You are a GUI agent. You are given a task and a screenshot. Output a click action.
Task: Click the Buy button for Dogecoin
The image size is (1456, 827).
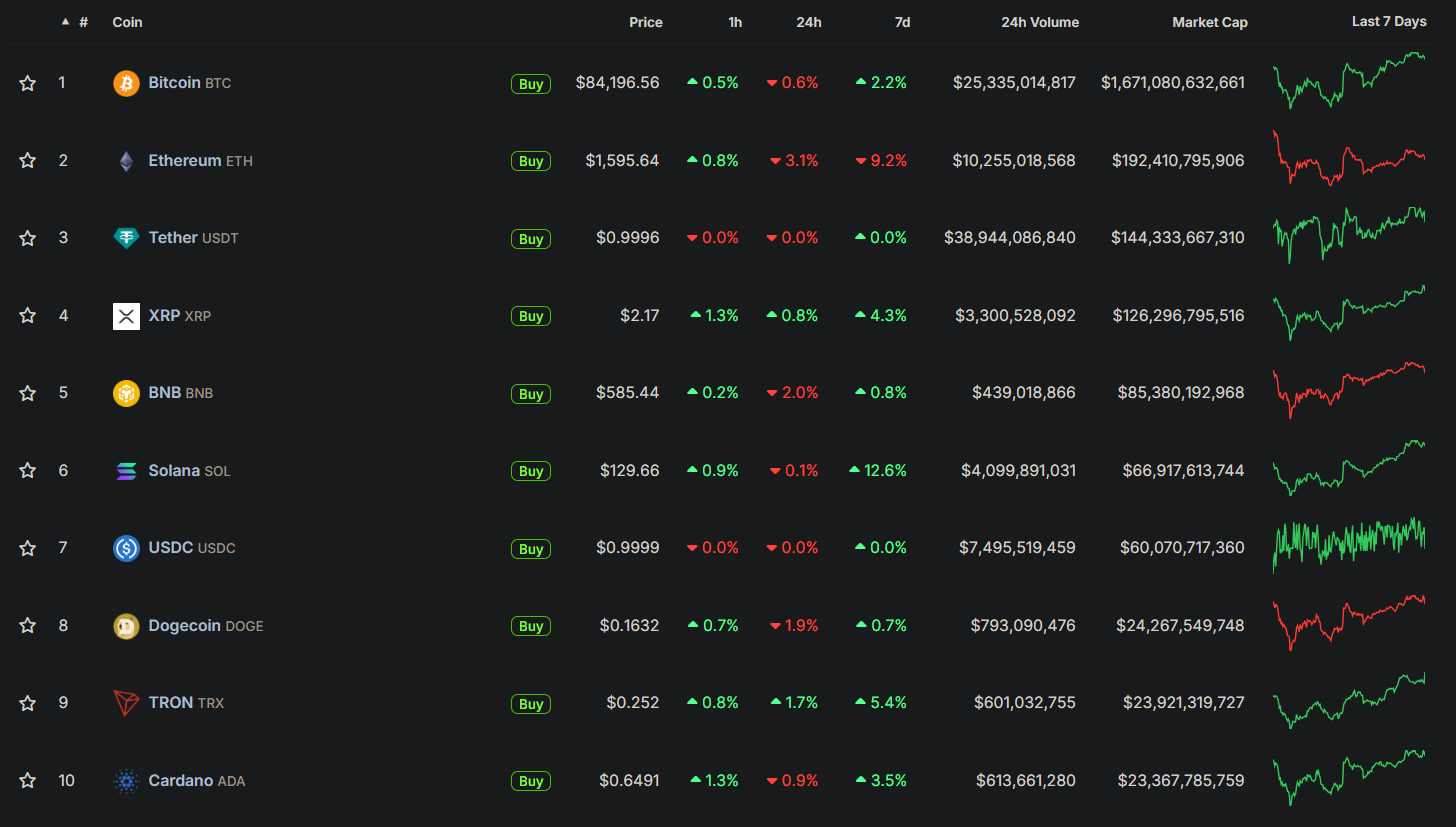(531, 626)
